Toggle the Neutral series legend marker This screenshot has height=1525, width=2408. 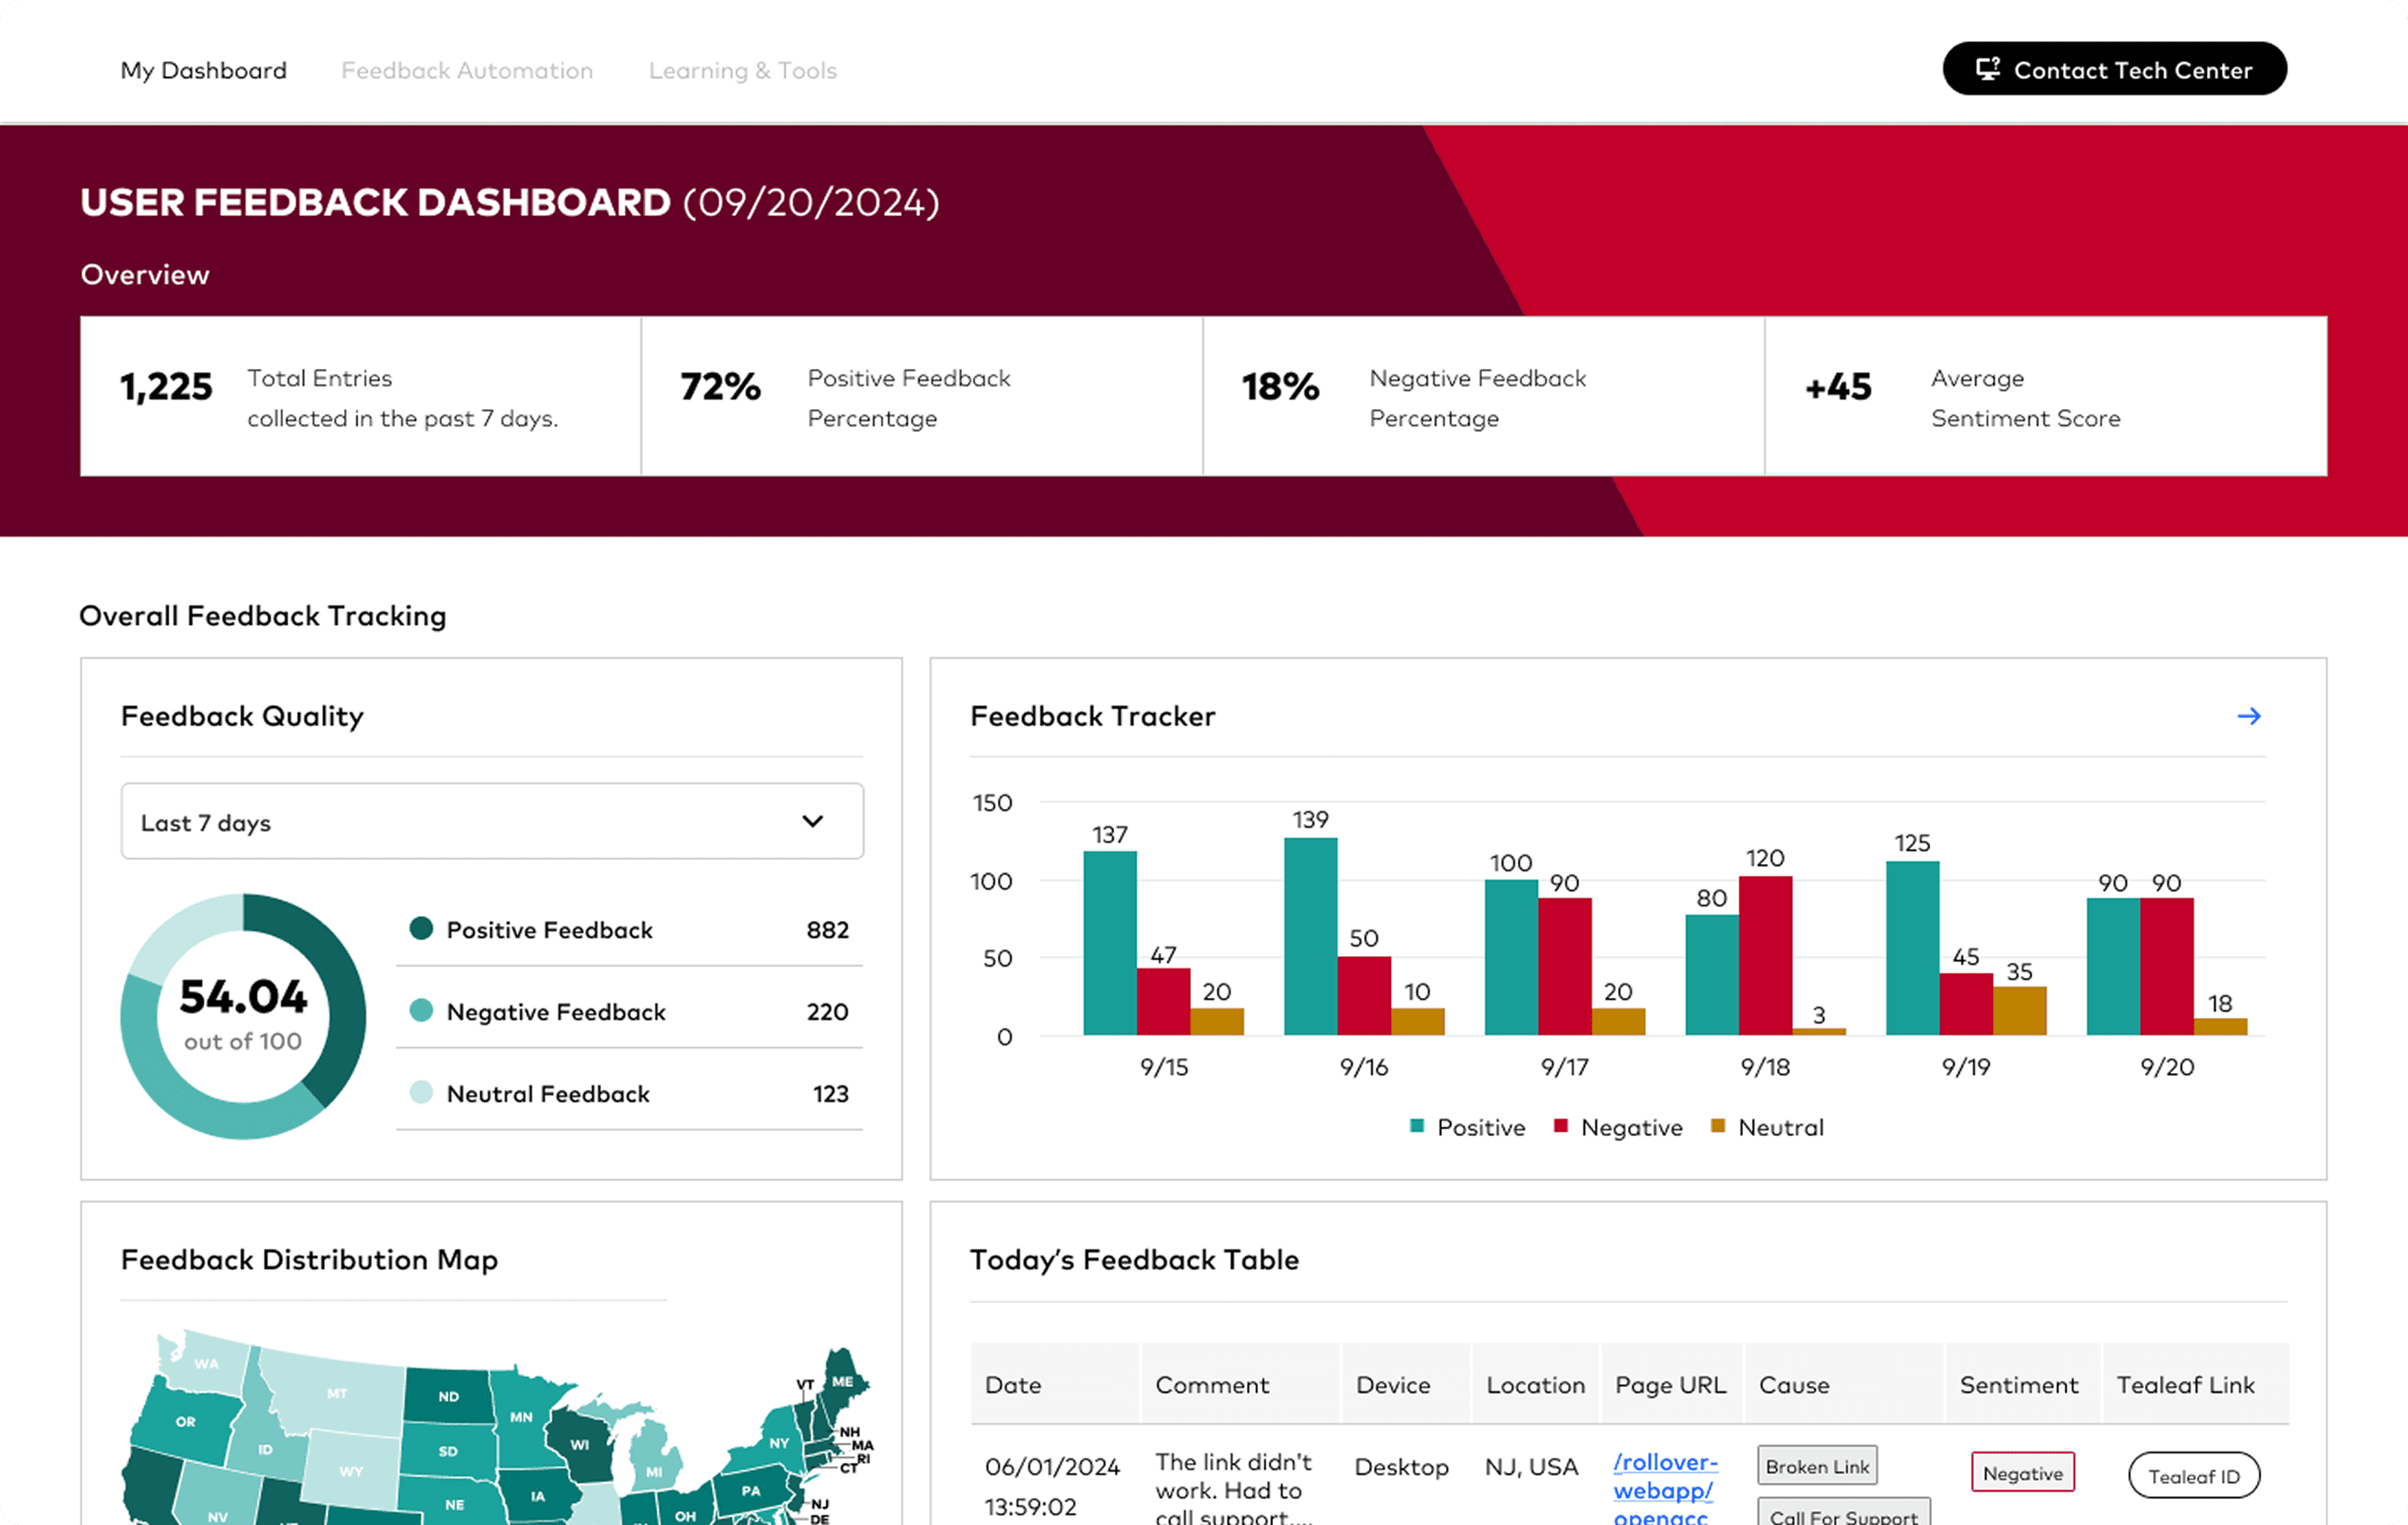tap(1718, 1126)
